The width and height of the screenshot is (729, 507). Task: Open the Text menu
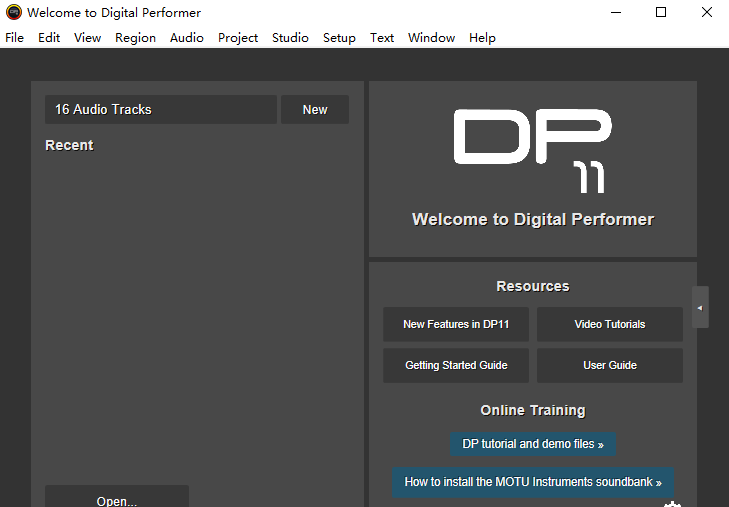[x=382, y=38]
